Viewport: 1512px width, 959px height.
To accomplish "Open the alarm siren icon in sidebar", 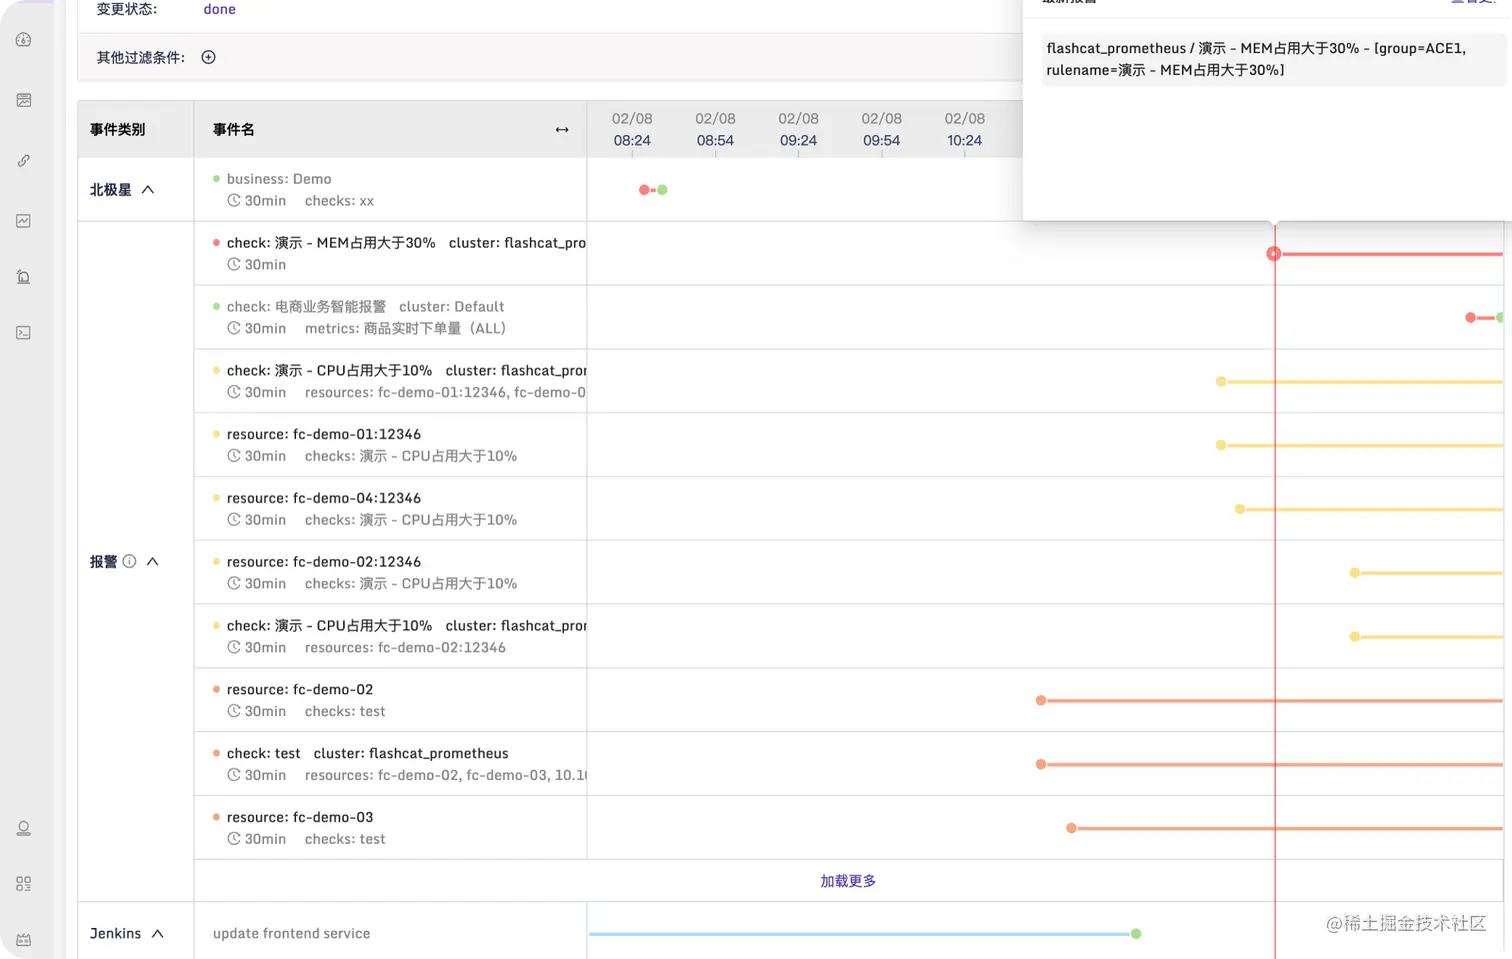I will (x=24, y=277).
